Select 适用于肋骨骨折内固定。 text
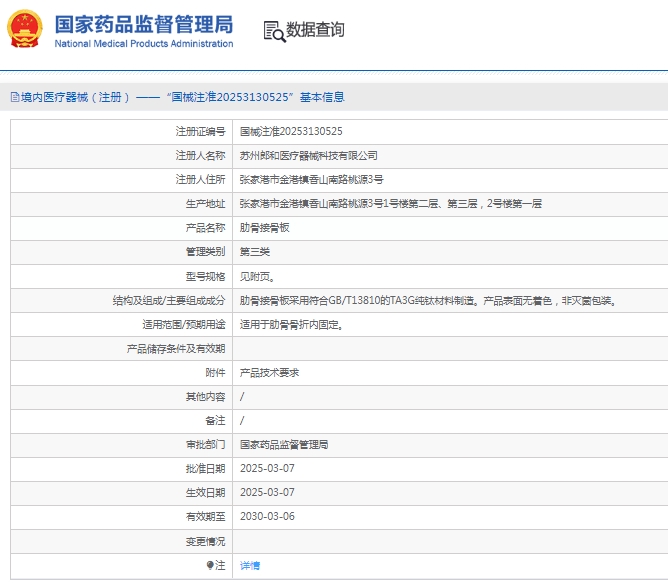The height and width of the screenshot is (588, 668). 291,325
